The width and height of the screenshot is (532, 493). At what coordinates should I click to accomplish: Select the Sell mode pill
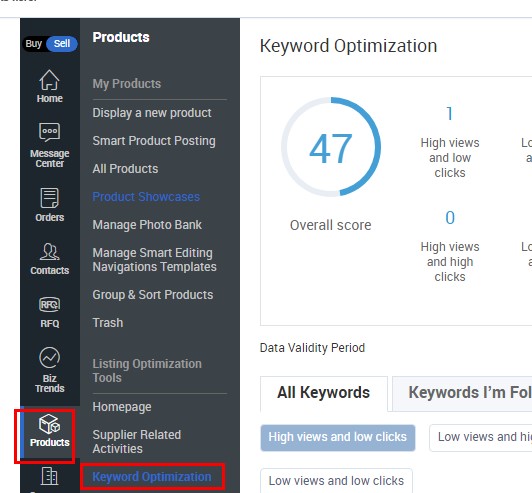62,44
